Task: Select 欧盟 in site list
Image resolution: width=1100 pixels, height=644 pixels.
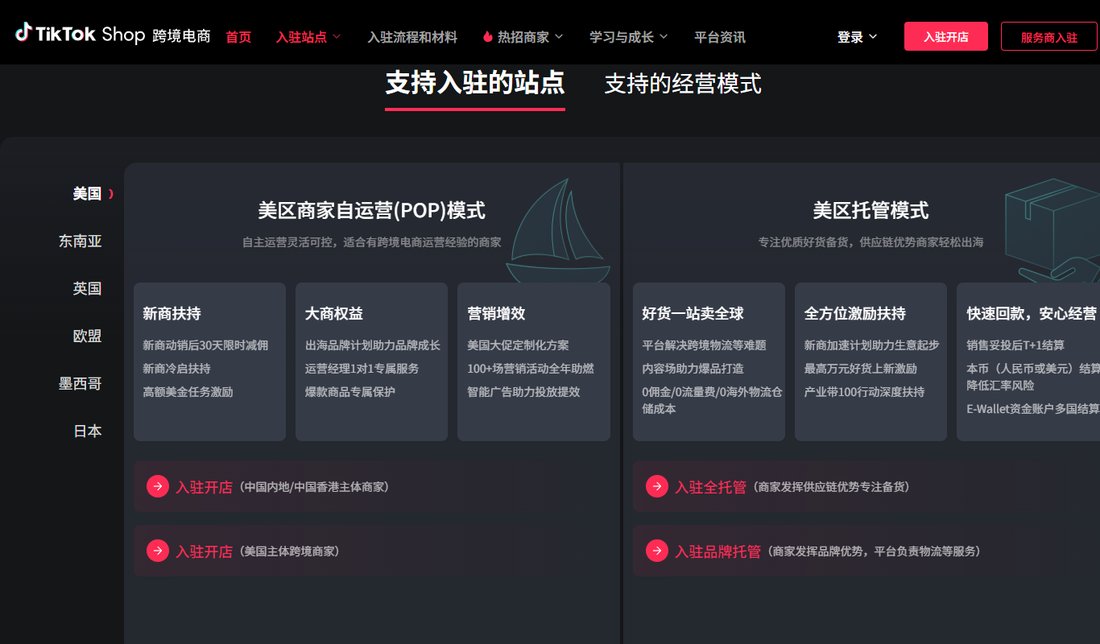Action: (87, 336)
